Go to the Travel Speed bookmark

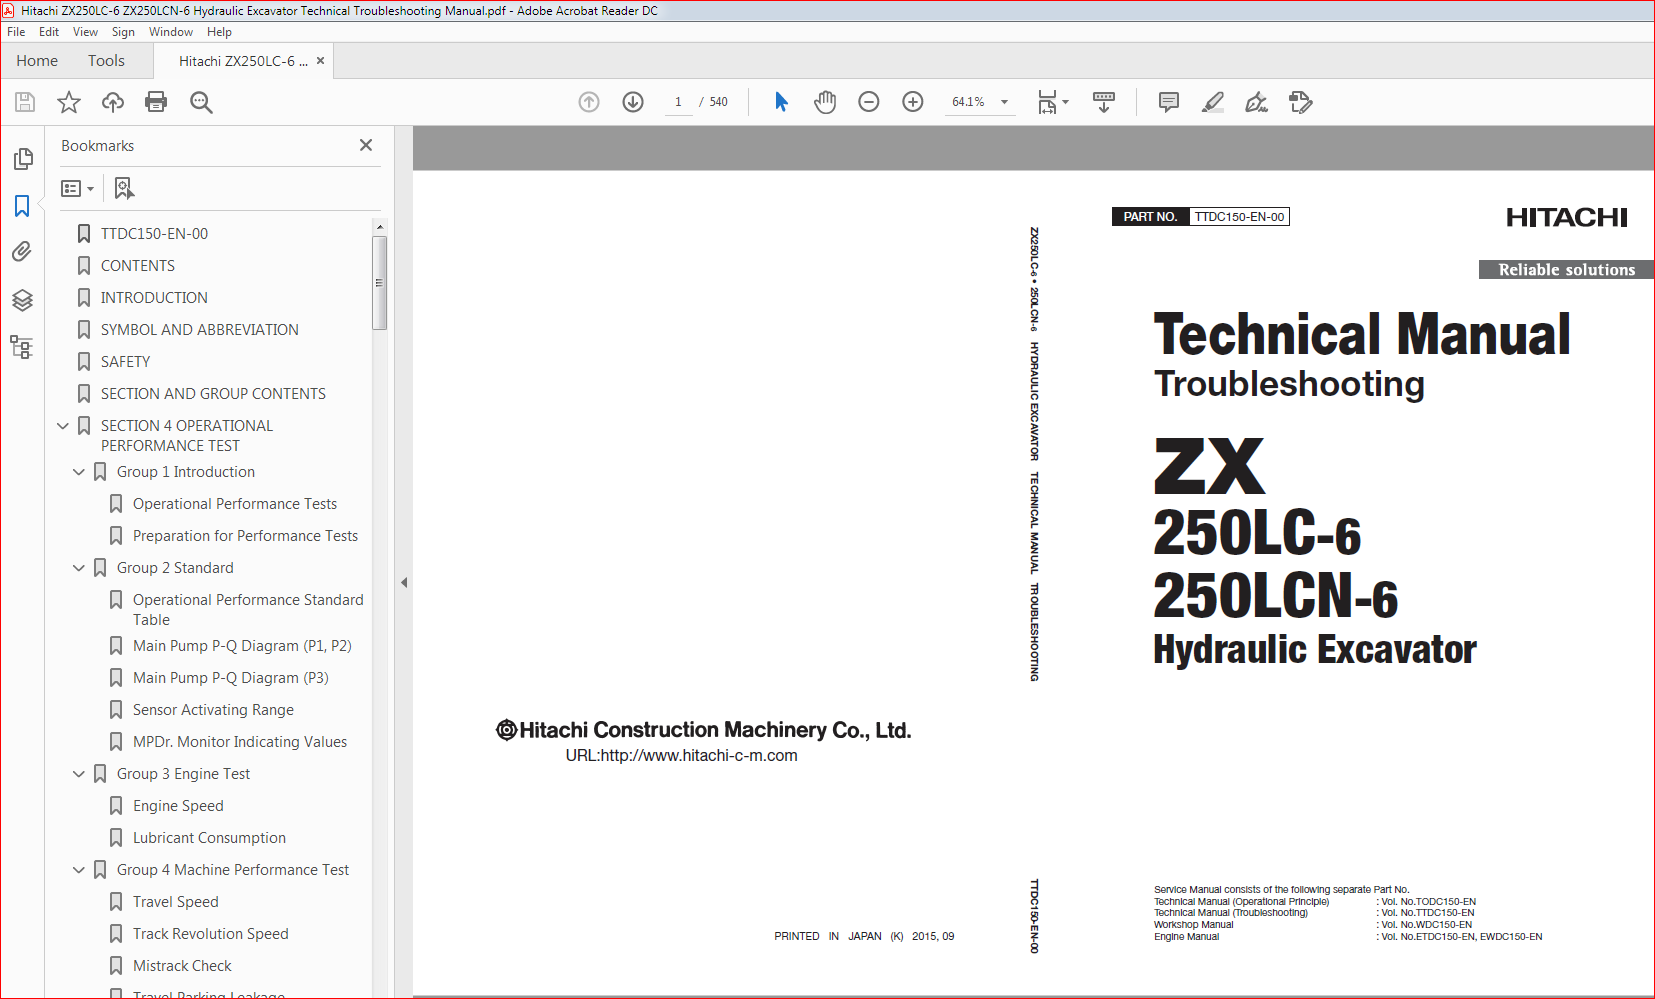[175, 902]
